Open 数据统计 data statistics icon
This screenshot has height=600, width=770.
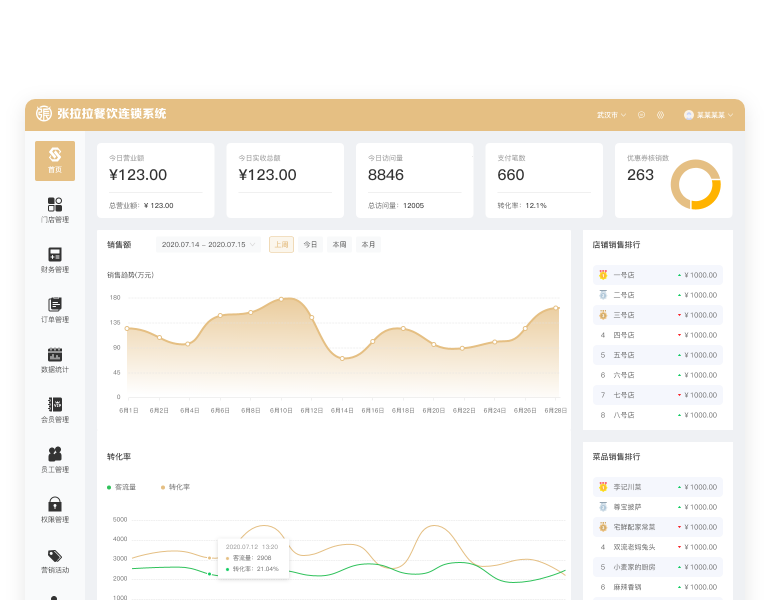pyautogui.click(x=55, y=360)
